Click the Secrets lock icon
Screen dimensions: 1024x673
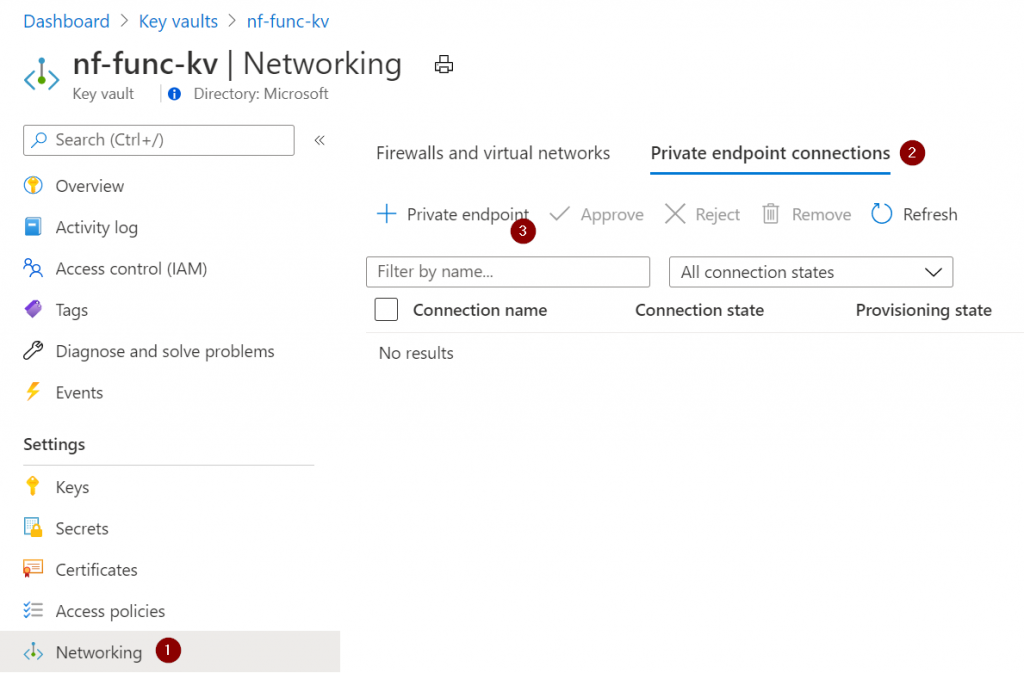pyautogui.click(x=33, y=527)
